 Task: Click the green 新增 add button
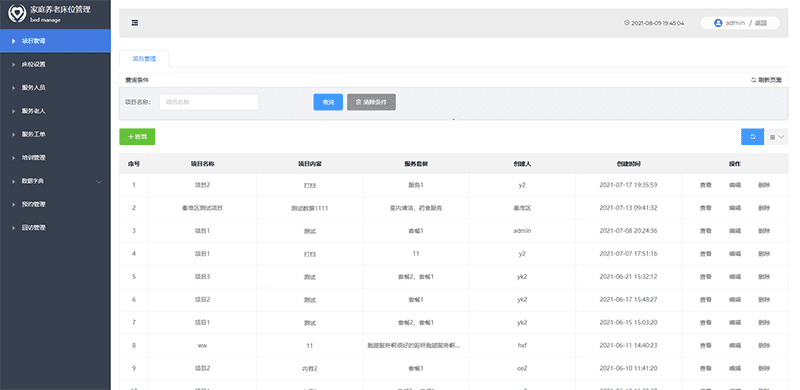click(x=137, y=137)
